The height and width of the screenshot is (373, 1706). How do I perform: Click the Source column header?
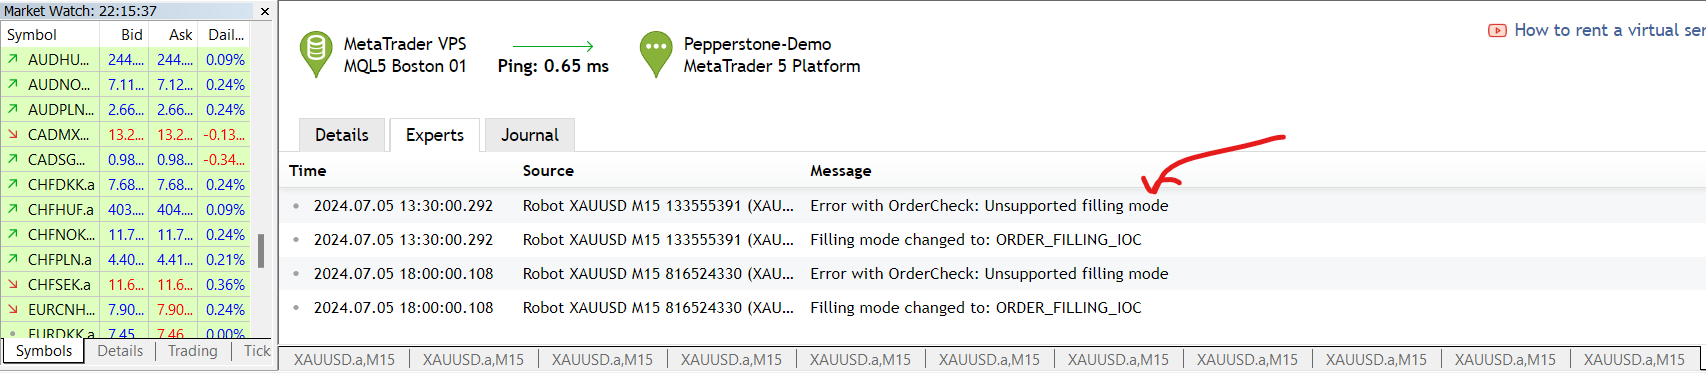click(x=548, y=171)
